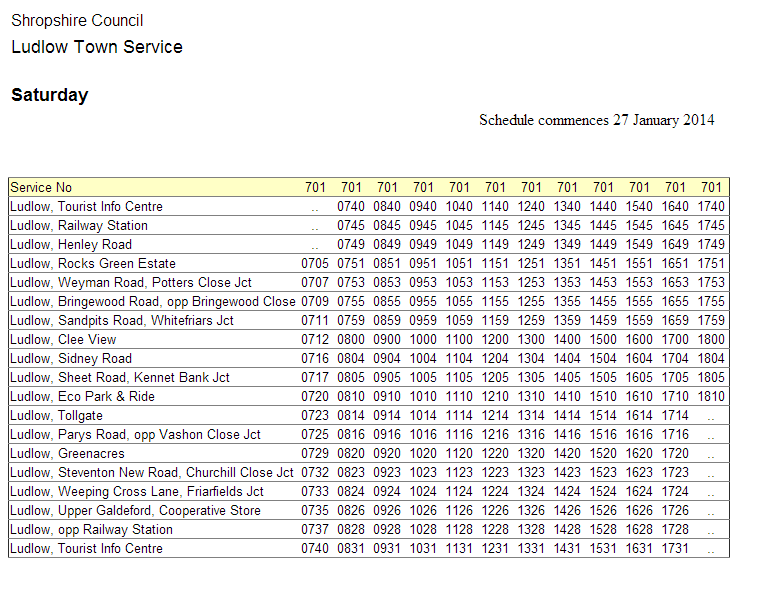Click the 1805 Sheet Road time
The width and height of the screenshot is (776, 602).
[x=711, y=378]
